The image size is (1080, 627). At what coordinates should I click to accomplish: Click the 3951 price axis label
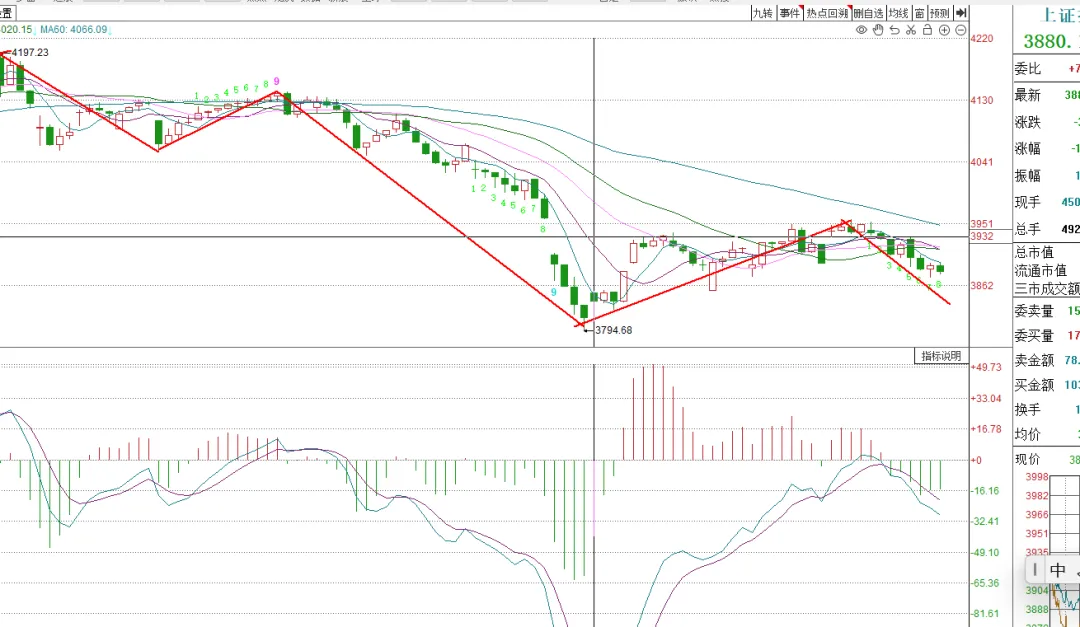(x=982, y=224)
